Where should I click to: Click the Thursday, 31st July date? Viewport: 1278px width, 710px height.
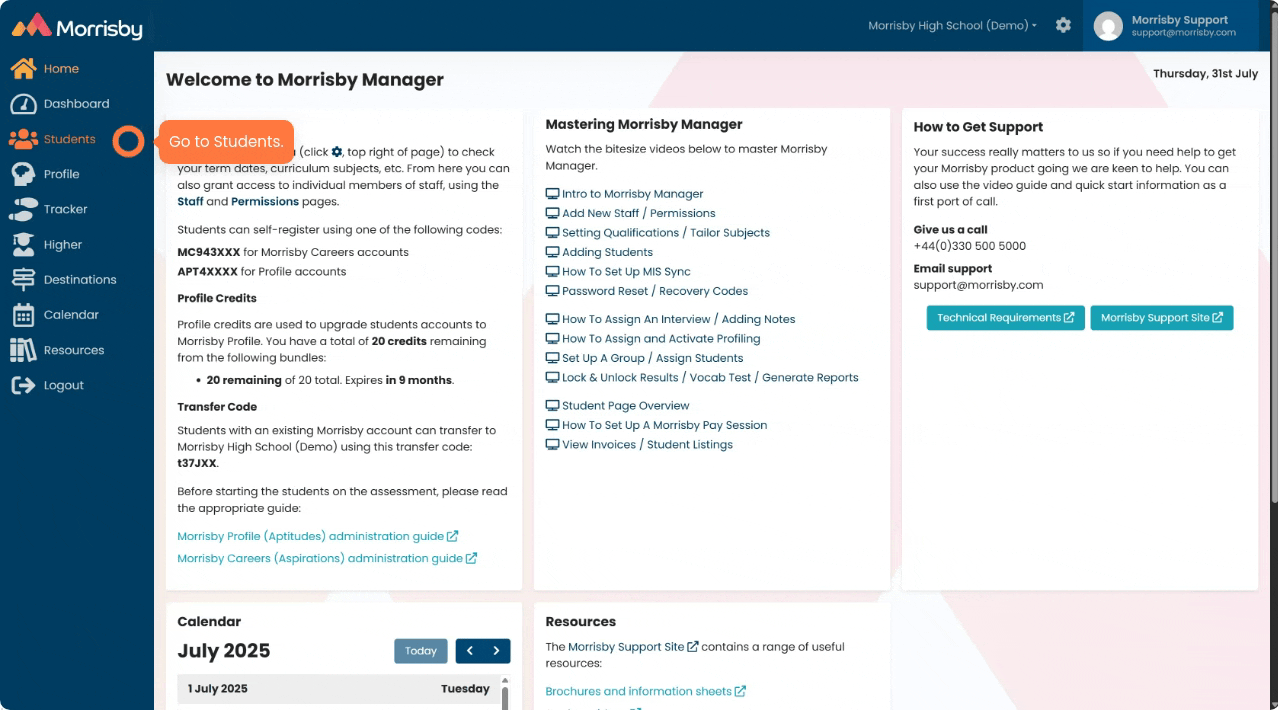[x=1205, y=74]
